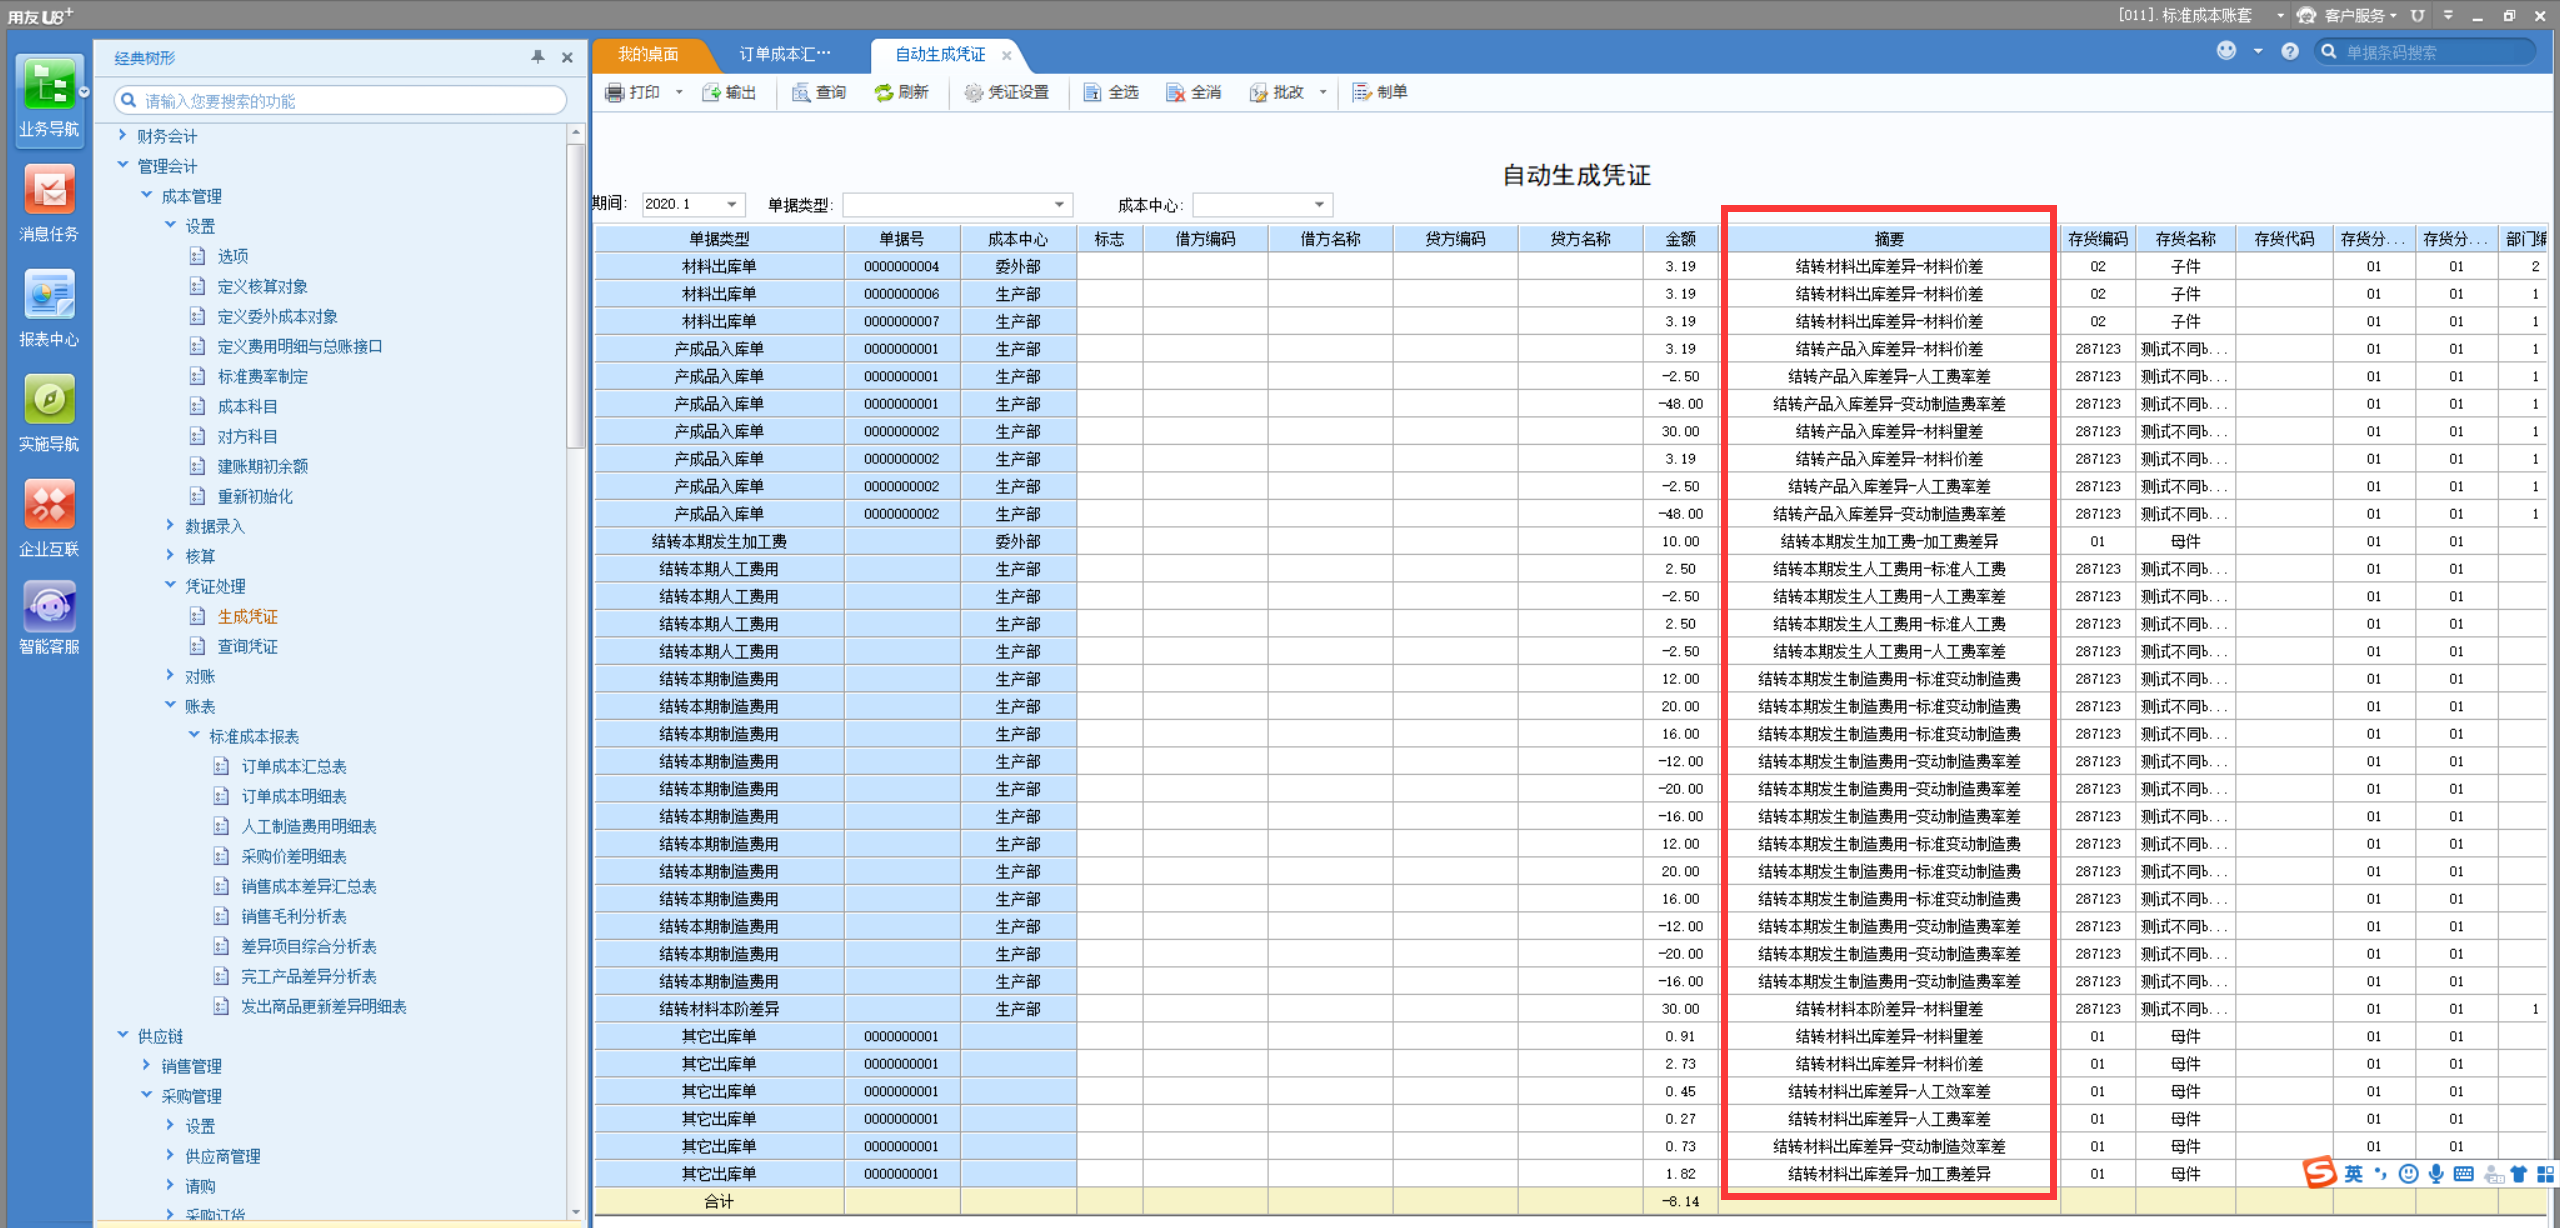Open the 客户服务 menu

pos(2359,16)
